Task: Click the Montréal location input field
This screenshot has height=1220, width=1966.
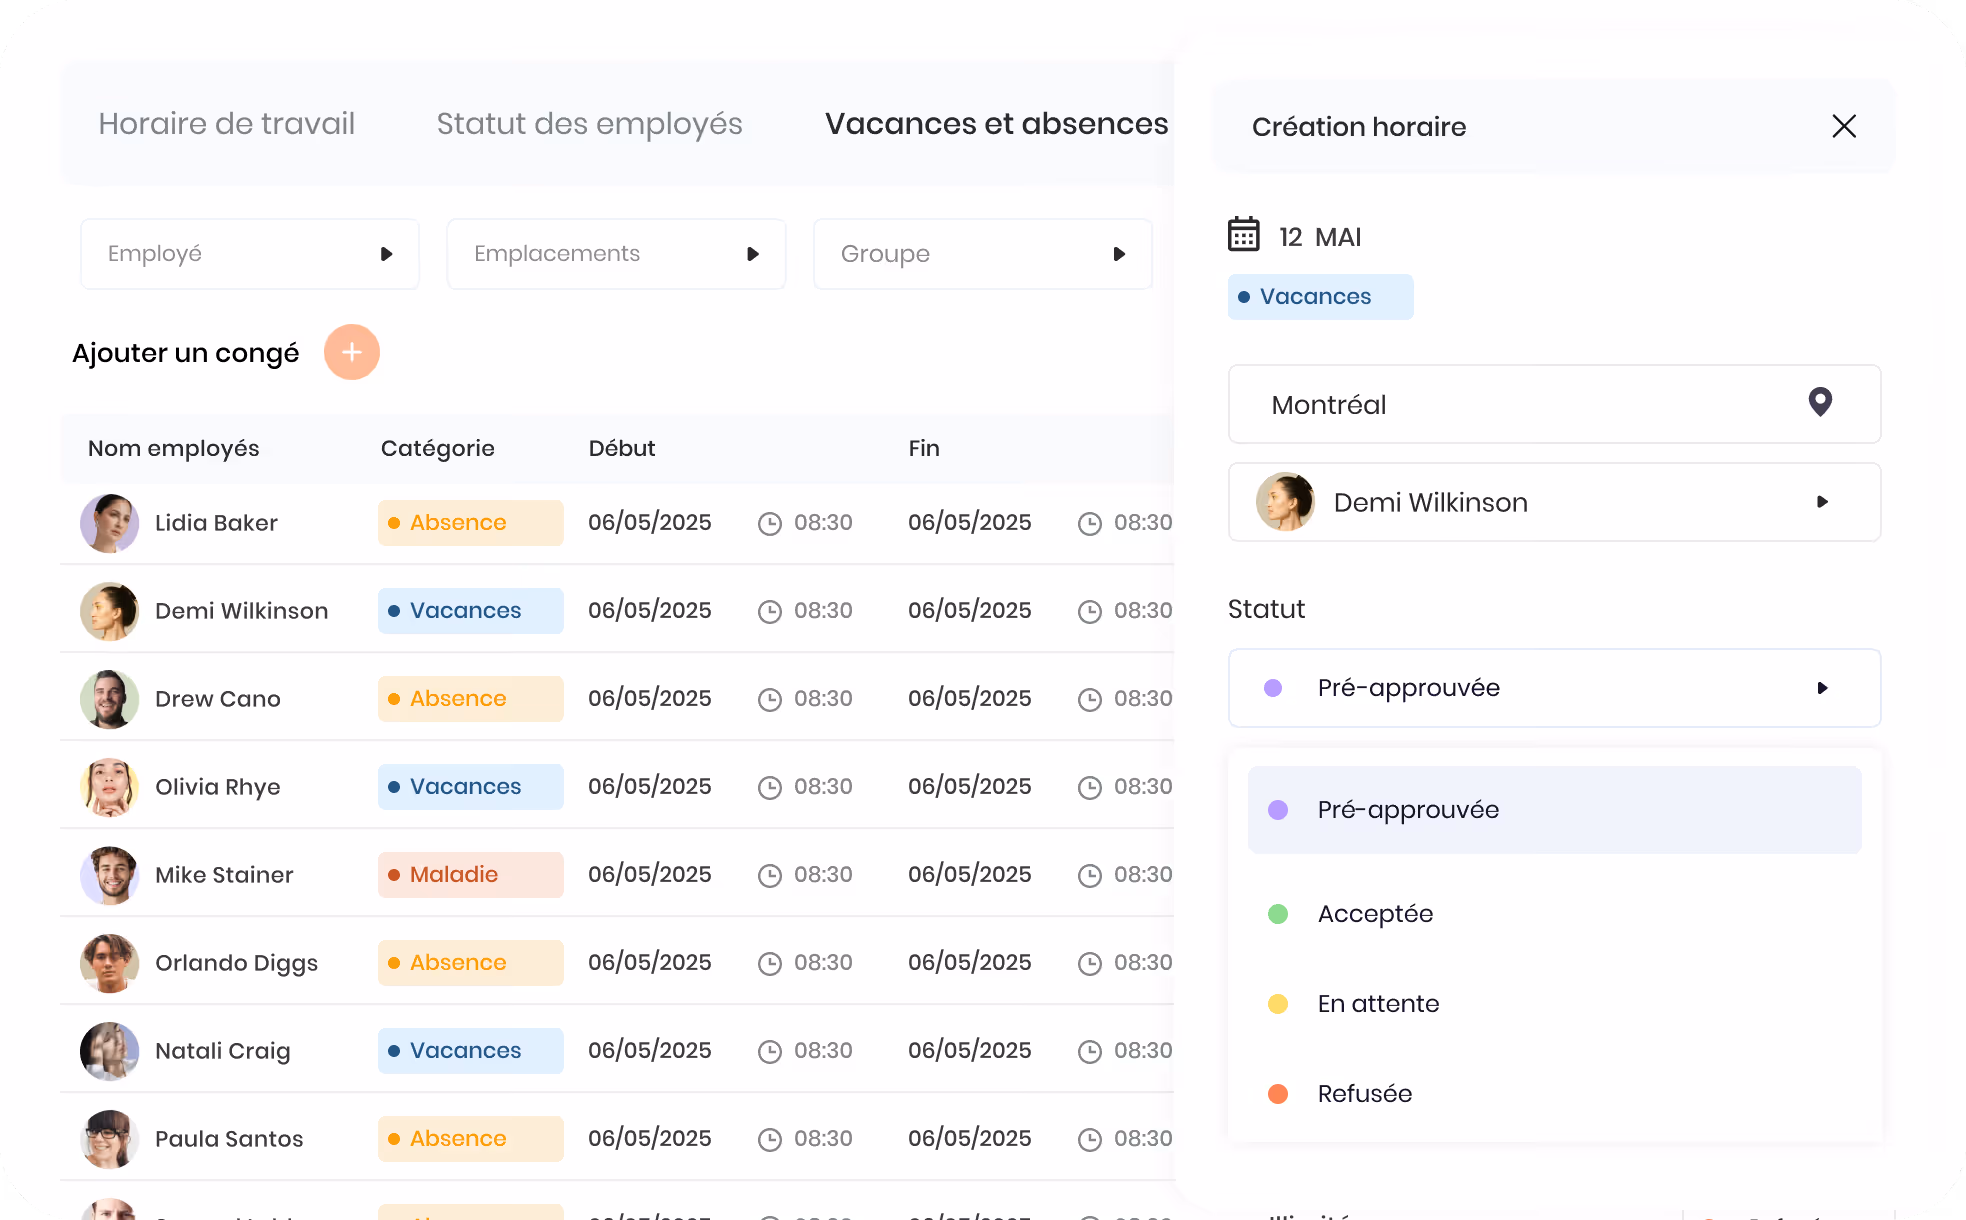Action: point(1554,404)
